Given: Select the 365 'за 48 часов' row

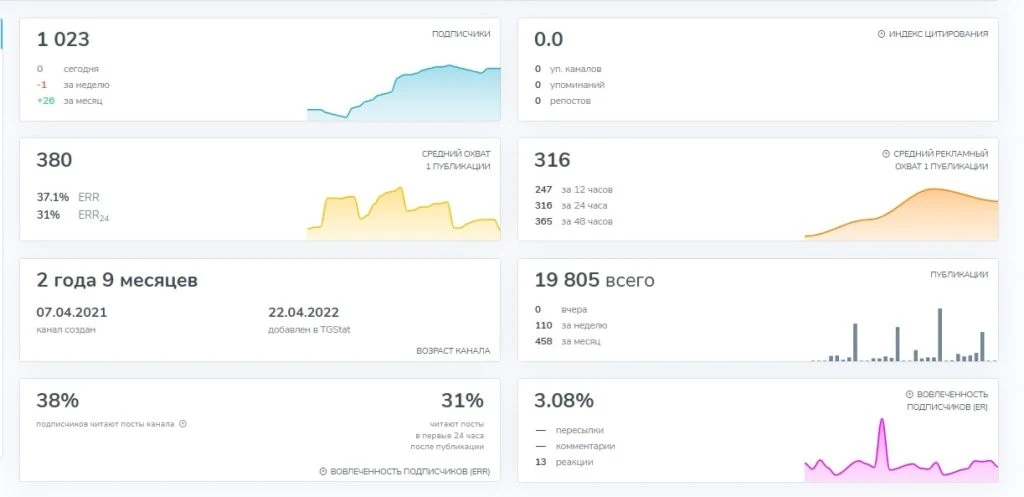Looking at the screenshot, I should pyautogui.click(x=574, y=222).
